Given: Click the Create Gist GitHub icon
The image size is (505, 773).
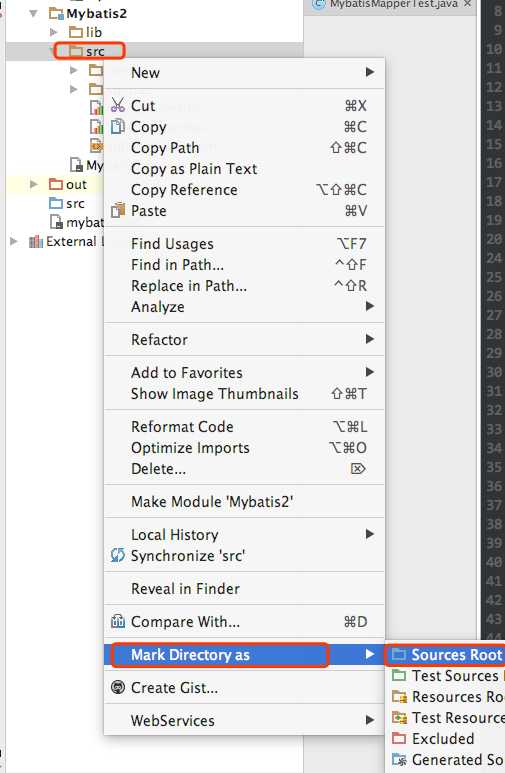Looking at the screenshot, I should (118, 687).
